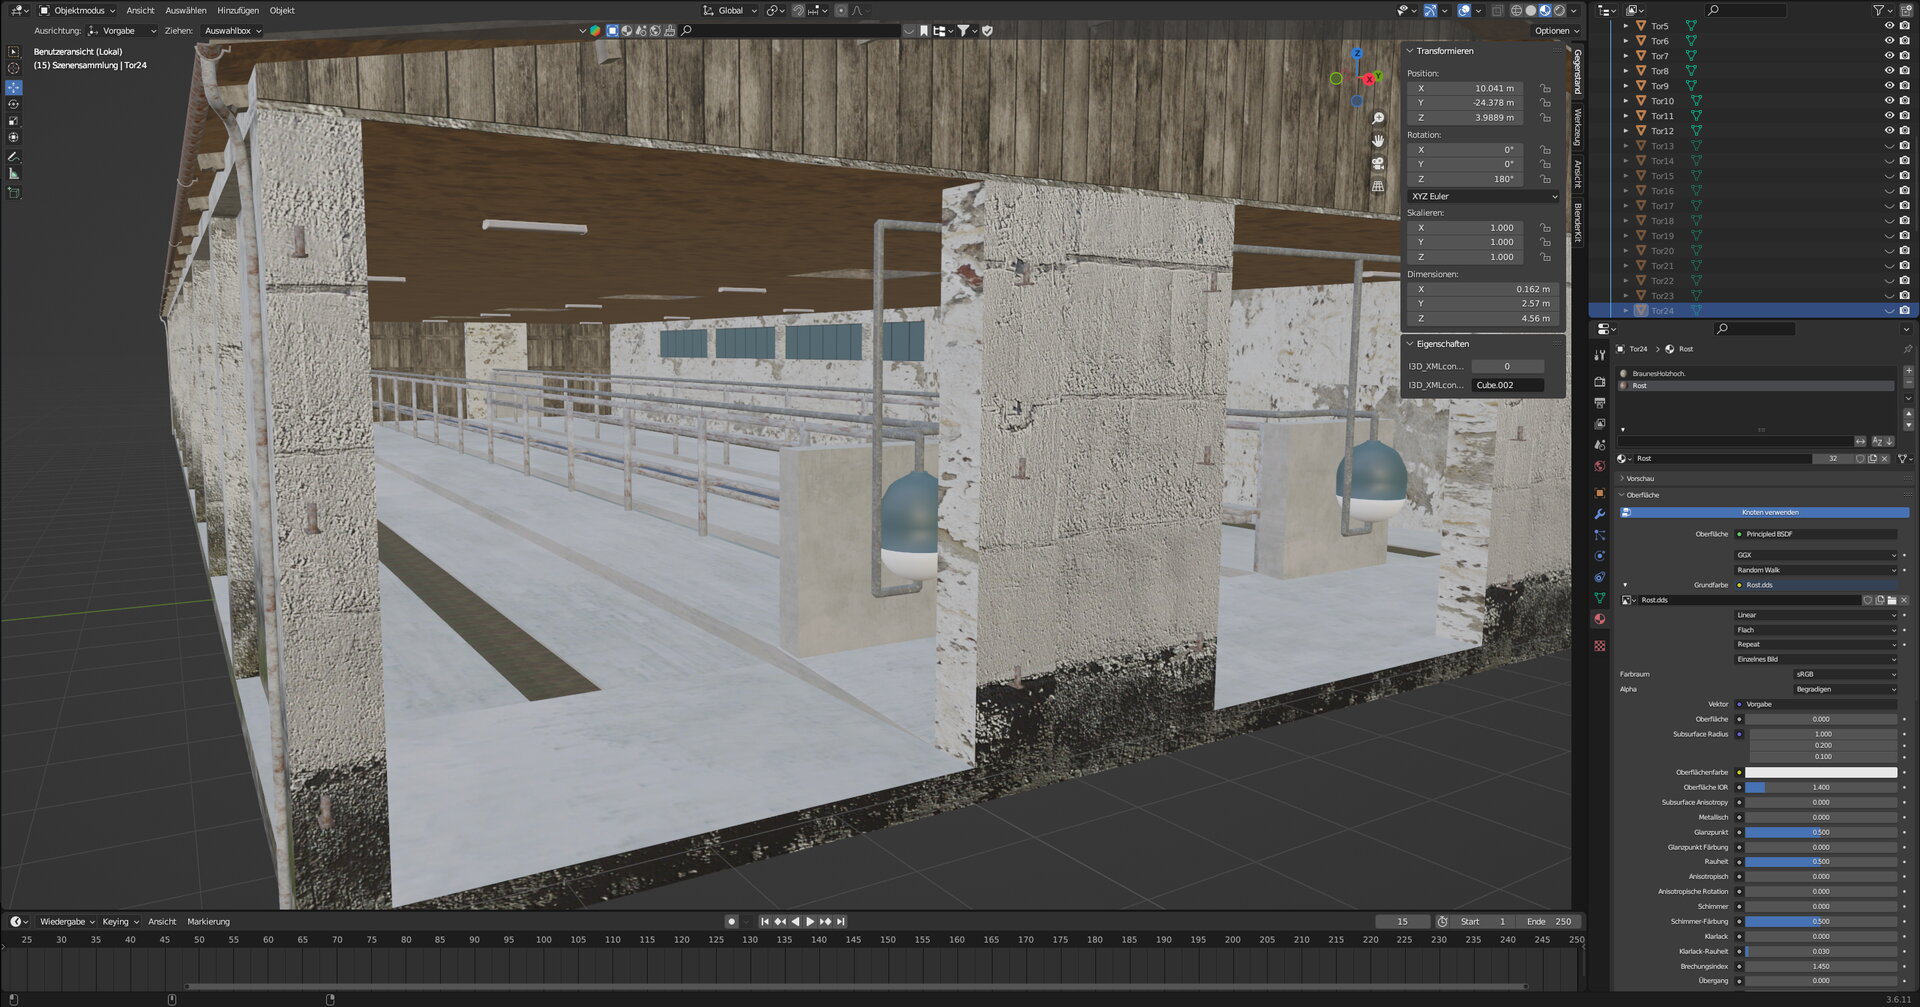Switch to the Werkzeug sidebar tab
This screenshot has width=1920, height=1007.
pos(1578,127)
